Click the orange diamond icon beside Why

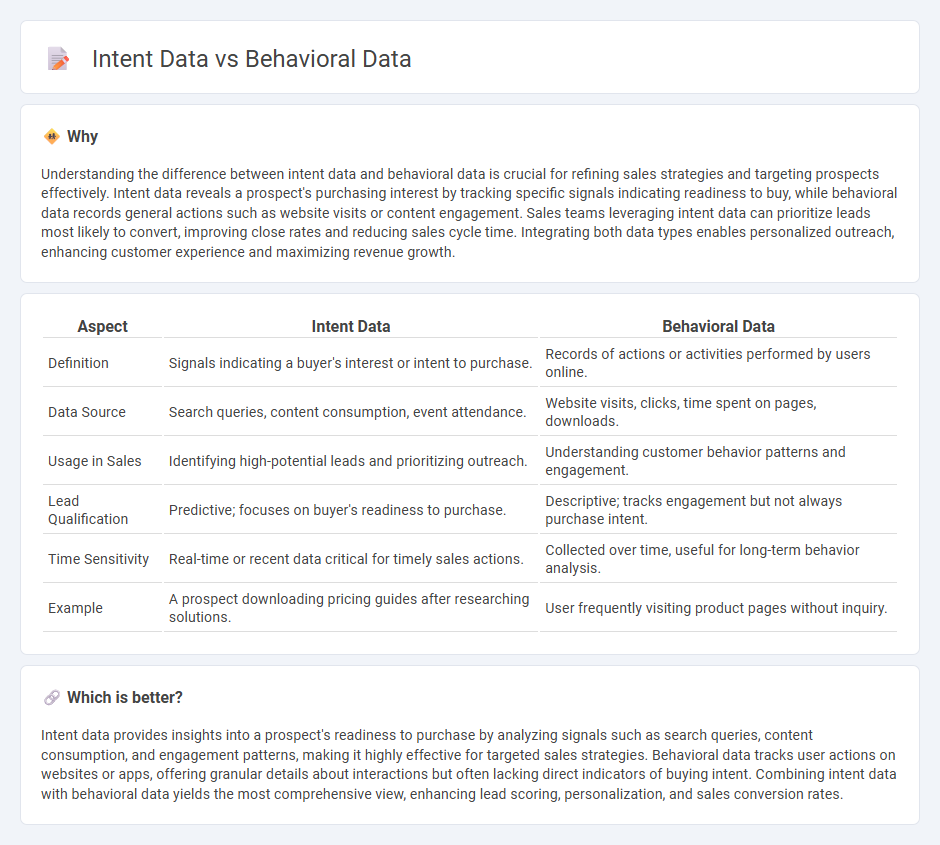[52, 137]
